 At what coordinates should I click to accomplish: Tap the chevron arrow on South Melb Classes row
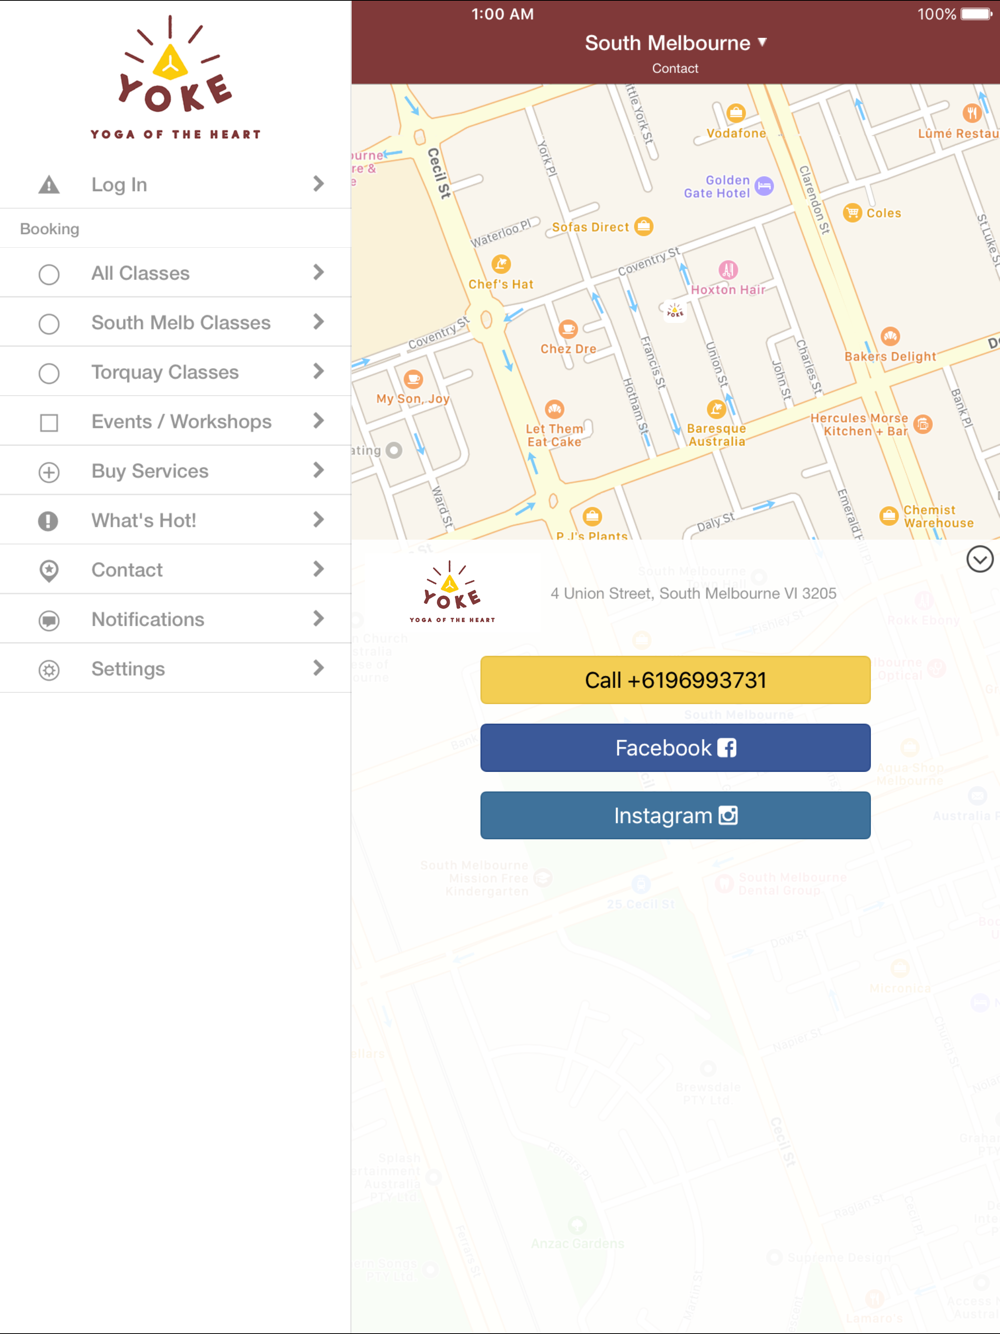pos(318,322)
